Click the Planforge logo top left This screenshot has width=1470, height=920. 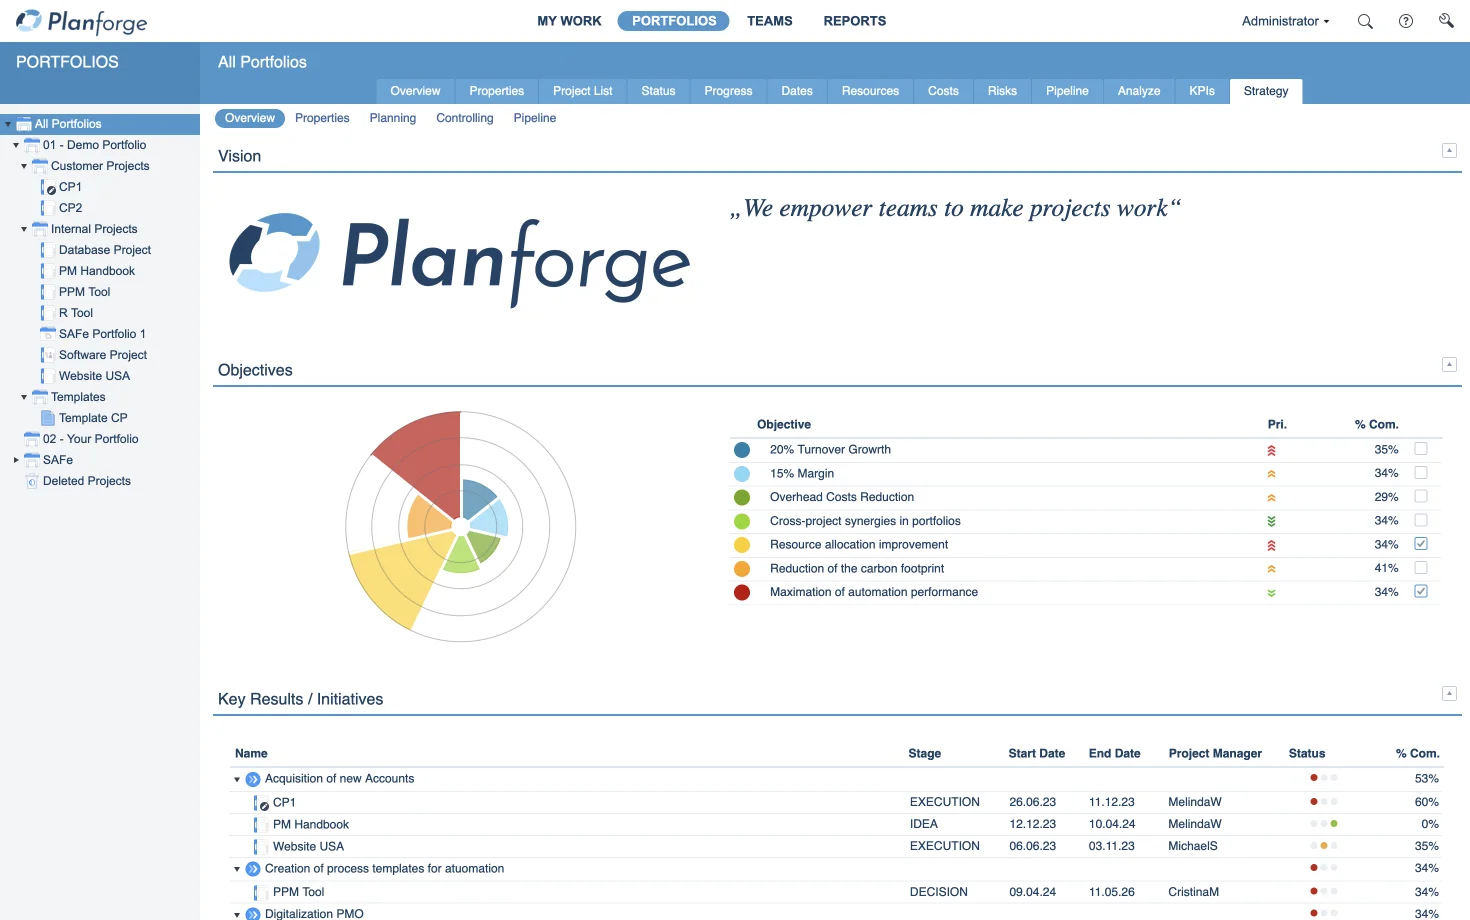tap(80, 20)
